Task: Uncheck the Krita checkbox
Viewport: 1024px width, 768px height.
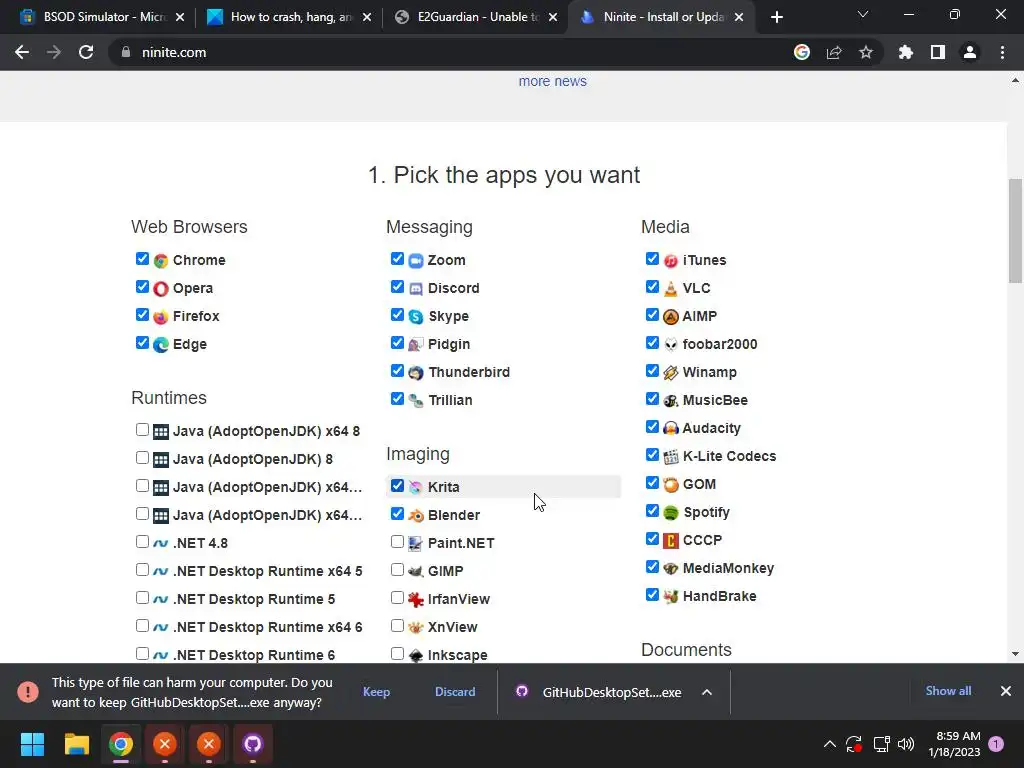Action: point(397,485)
